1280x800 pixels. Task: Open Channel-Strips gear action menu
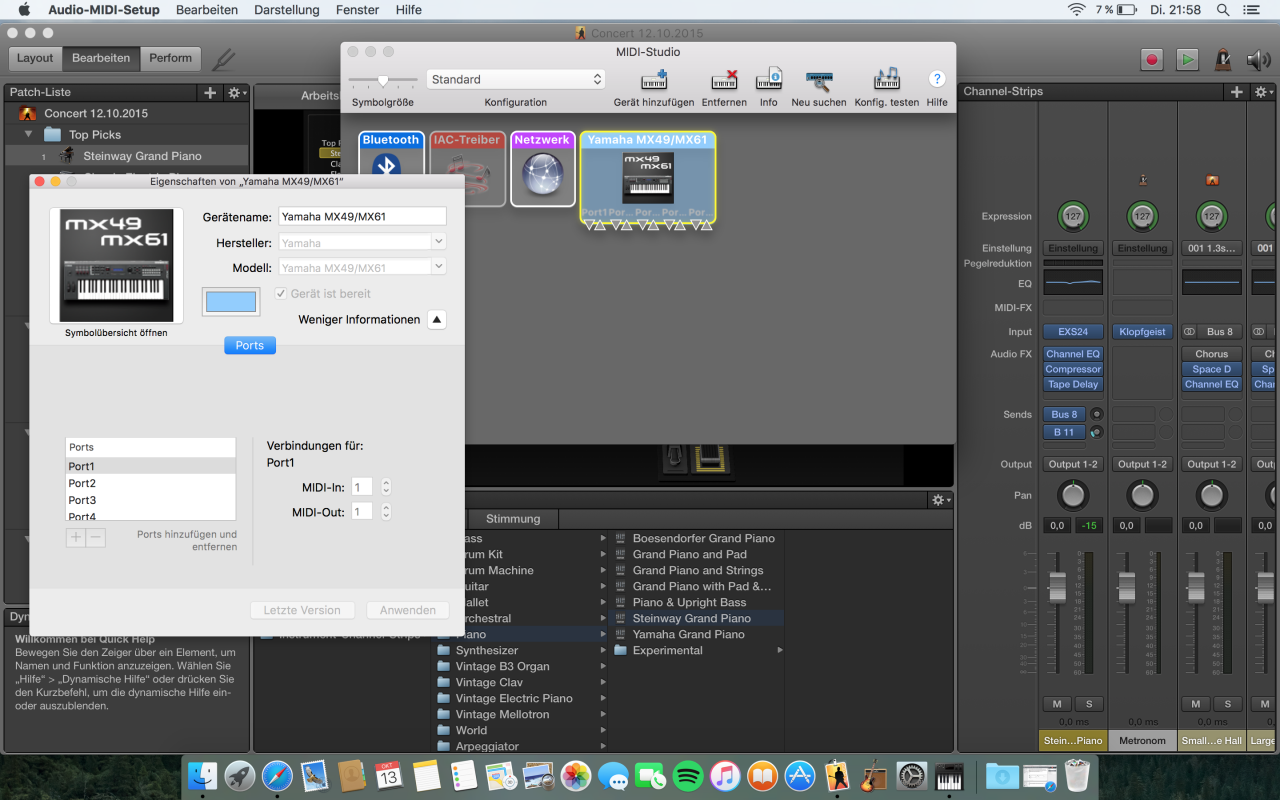point(1263,92)
